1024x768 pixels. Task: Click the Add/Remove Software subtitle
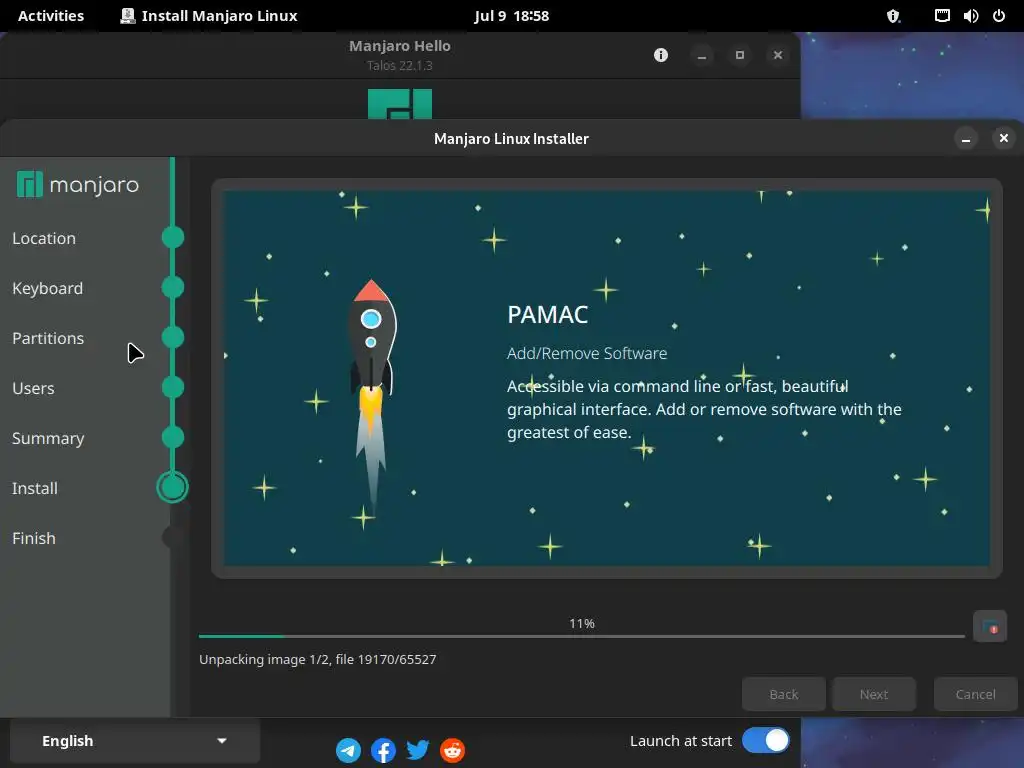pyautogui.click(x=587, y=353)
